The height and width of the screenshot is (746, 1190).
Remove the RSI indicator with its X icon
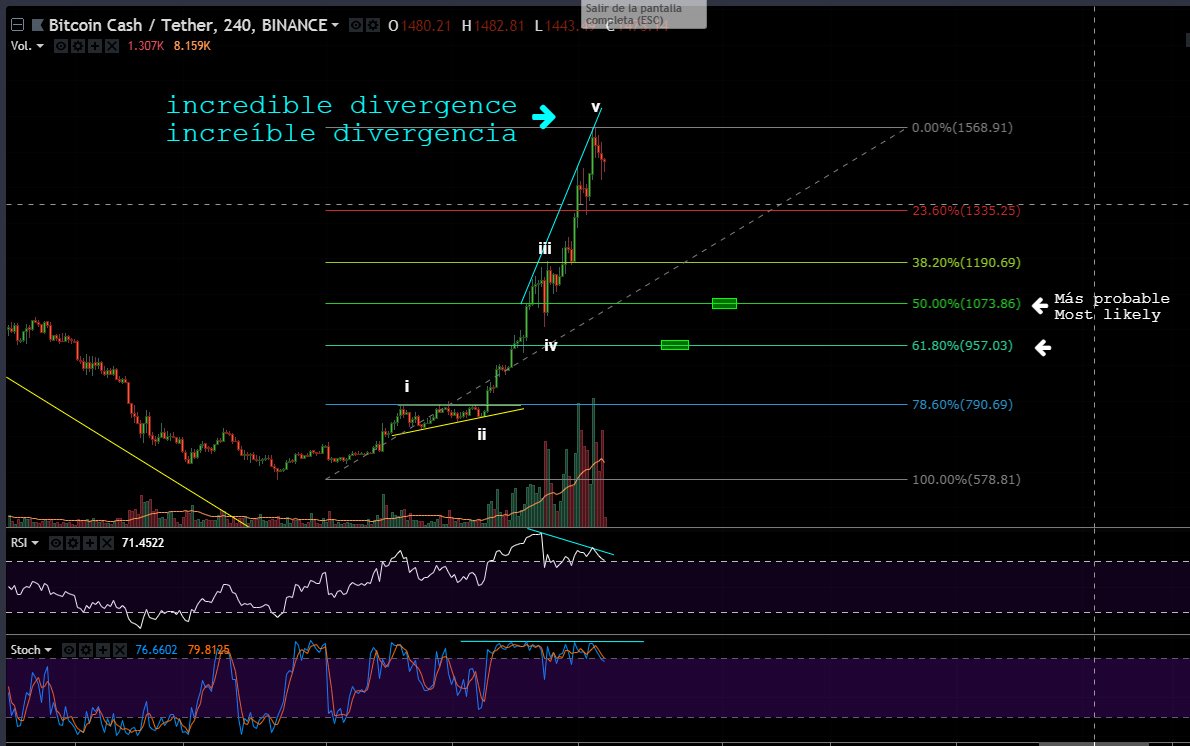tap(106, 543)
